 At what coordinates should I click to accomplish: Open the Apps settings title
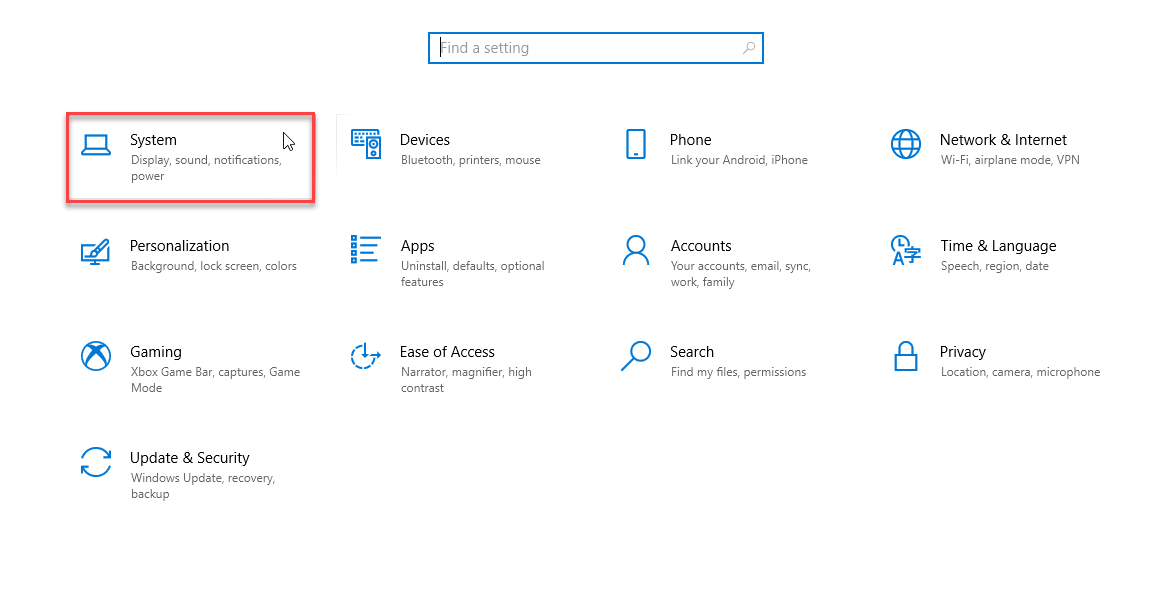coord(417,247)
